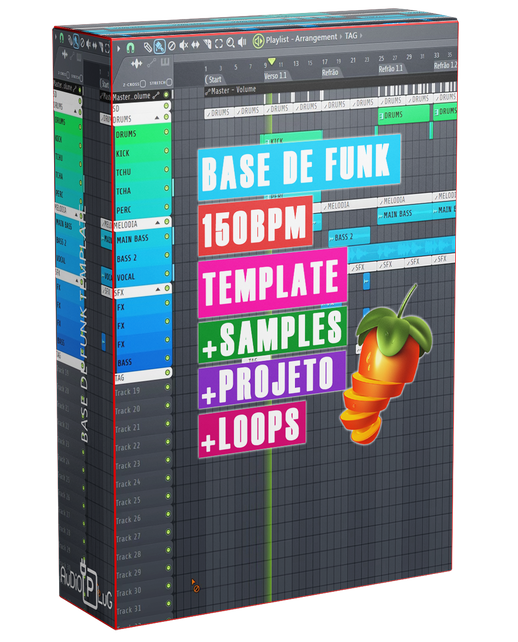Focus audio clips waveform icon

136,64
